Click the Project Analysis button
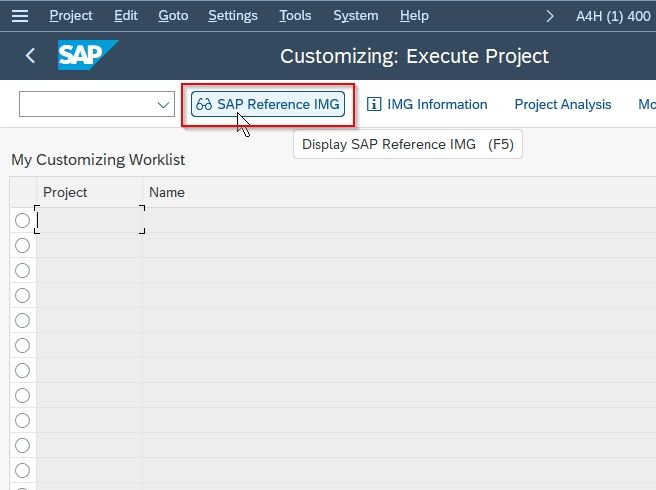Viewport: 656px width, 490px height. click(x=563, y=104)
